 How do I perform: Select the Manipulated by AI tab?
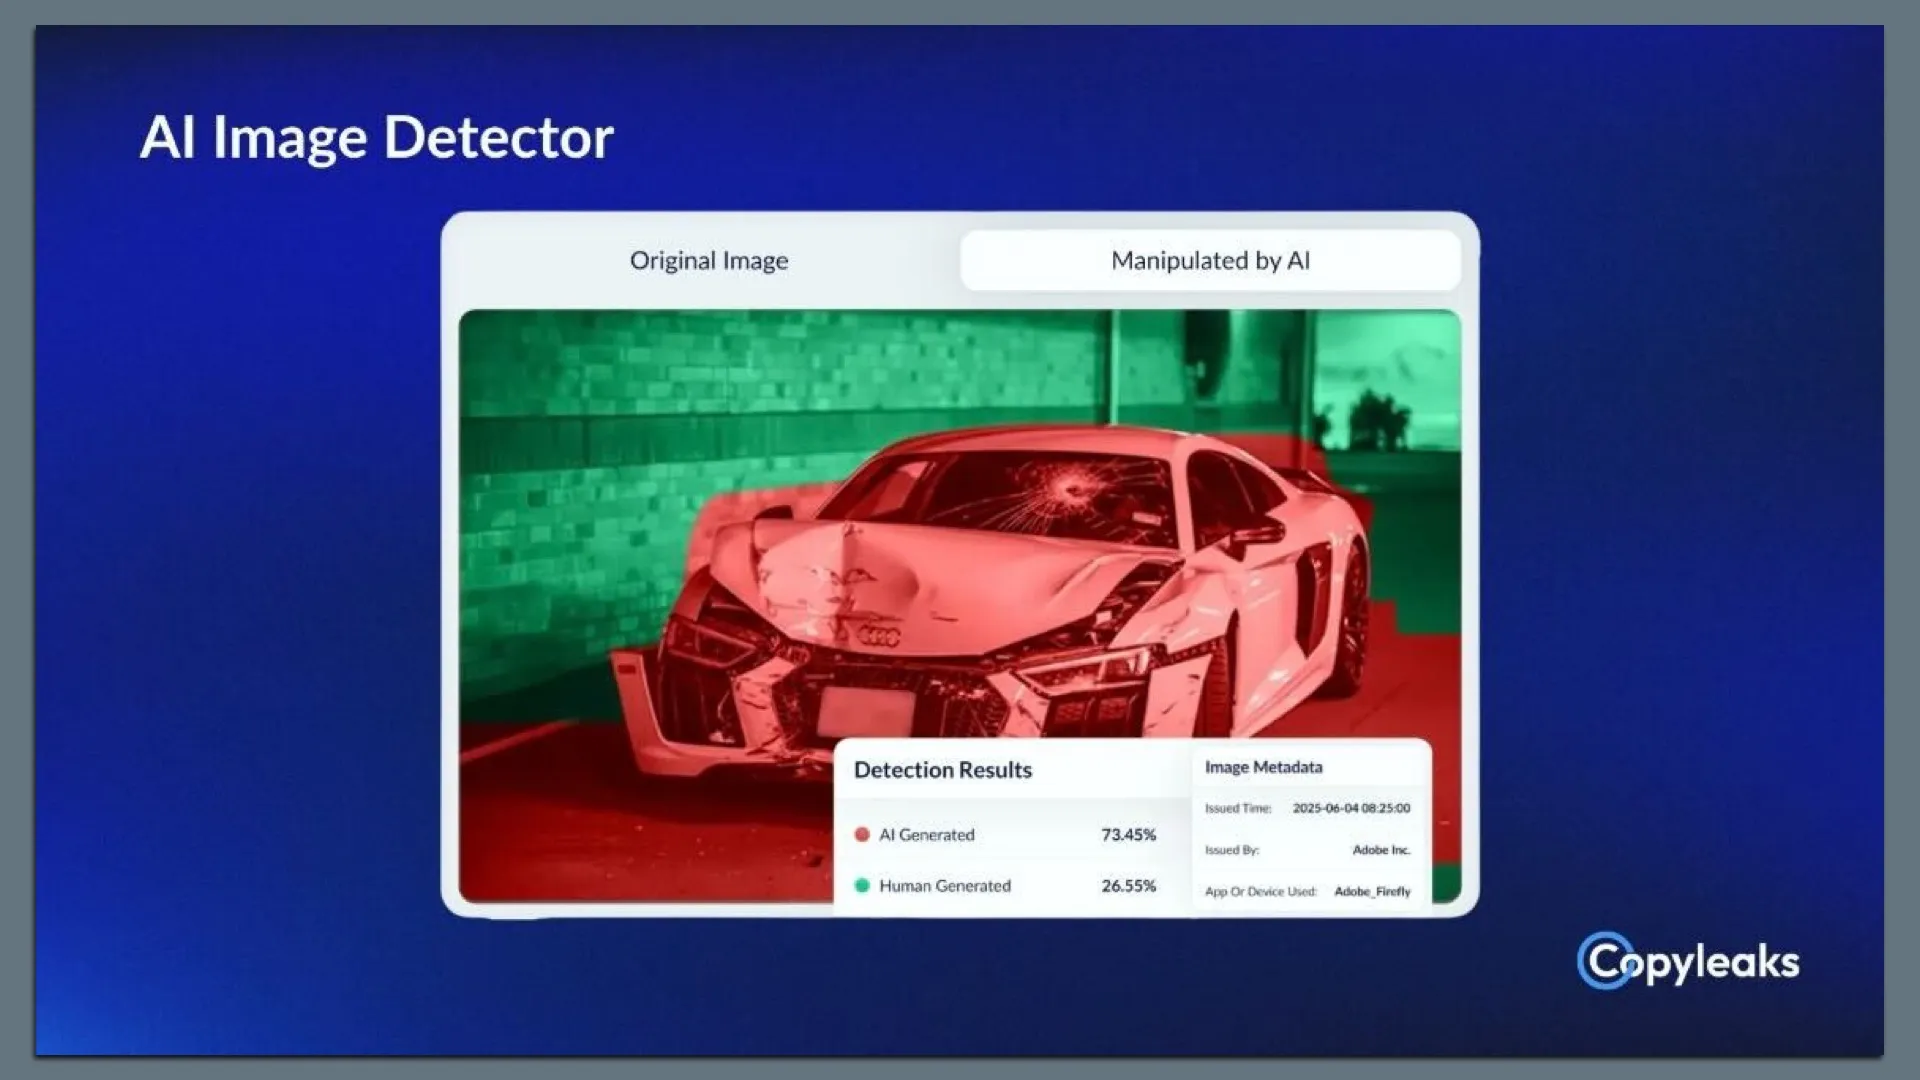coord(1210,261)
